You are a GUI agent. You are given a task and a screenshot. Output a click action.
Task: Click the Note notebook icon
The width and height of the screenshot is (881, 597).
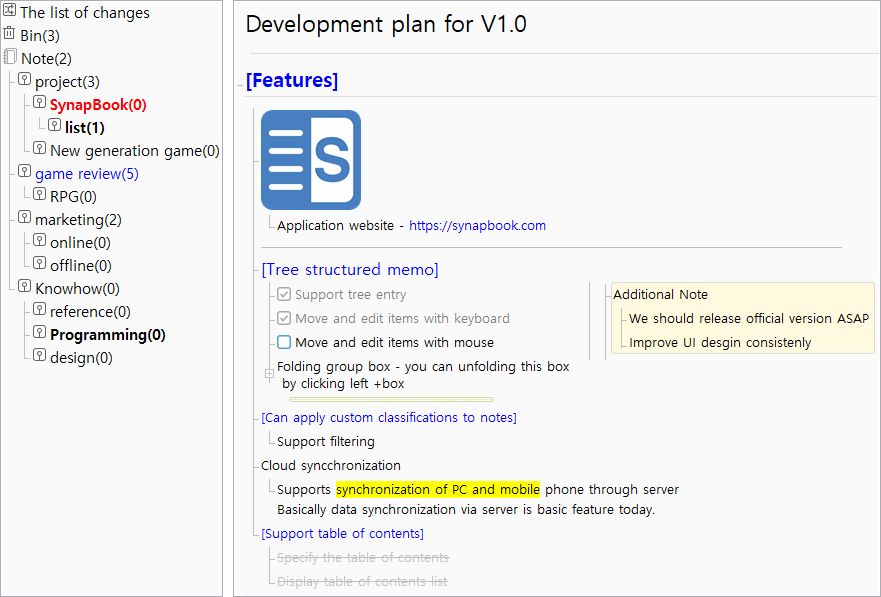10,57
